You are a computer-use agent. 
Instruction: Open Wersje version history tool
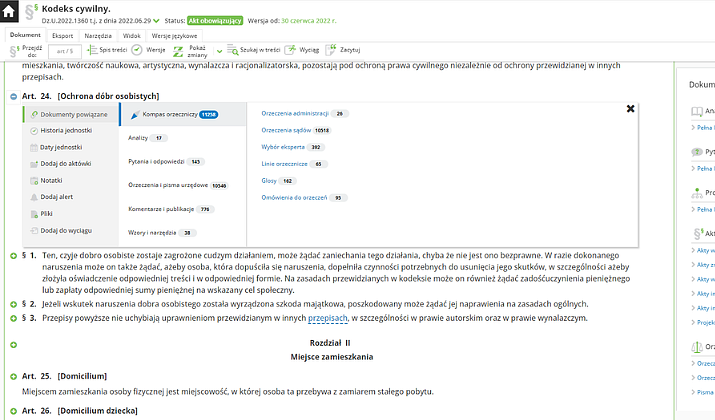148,50
